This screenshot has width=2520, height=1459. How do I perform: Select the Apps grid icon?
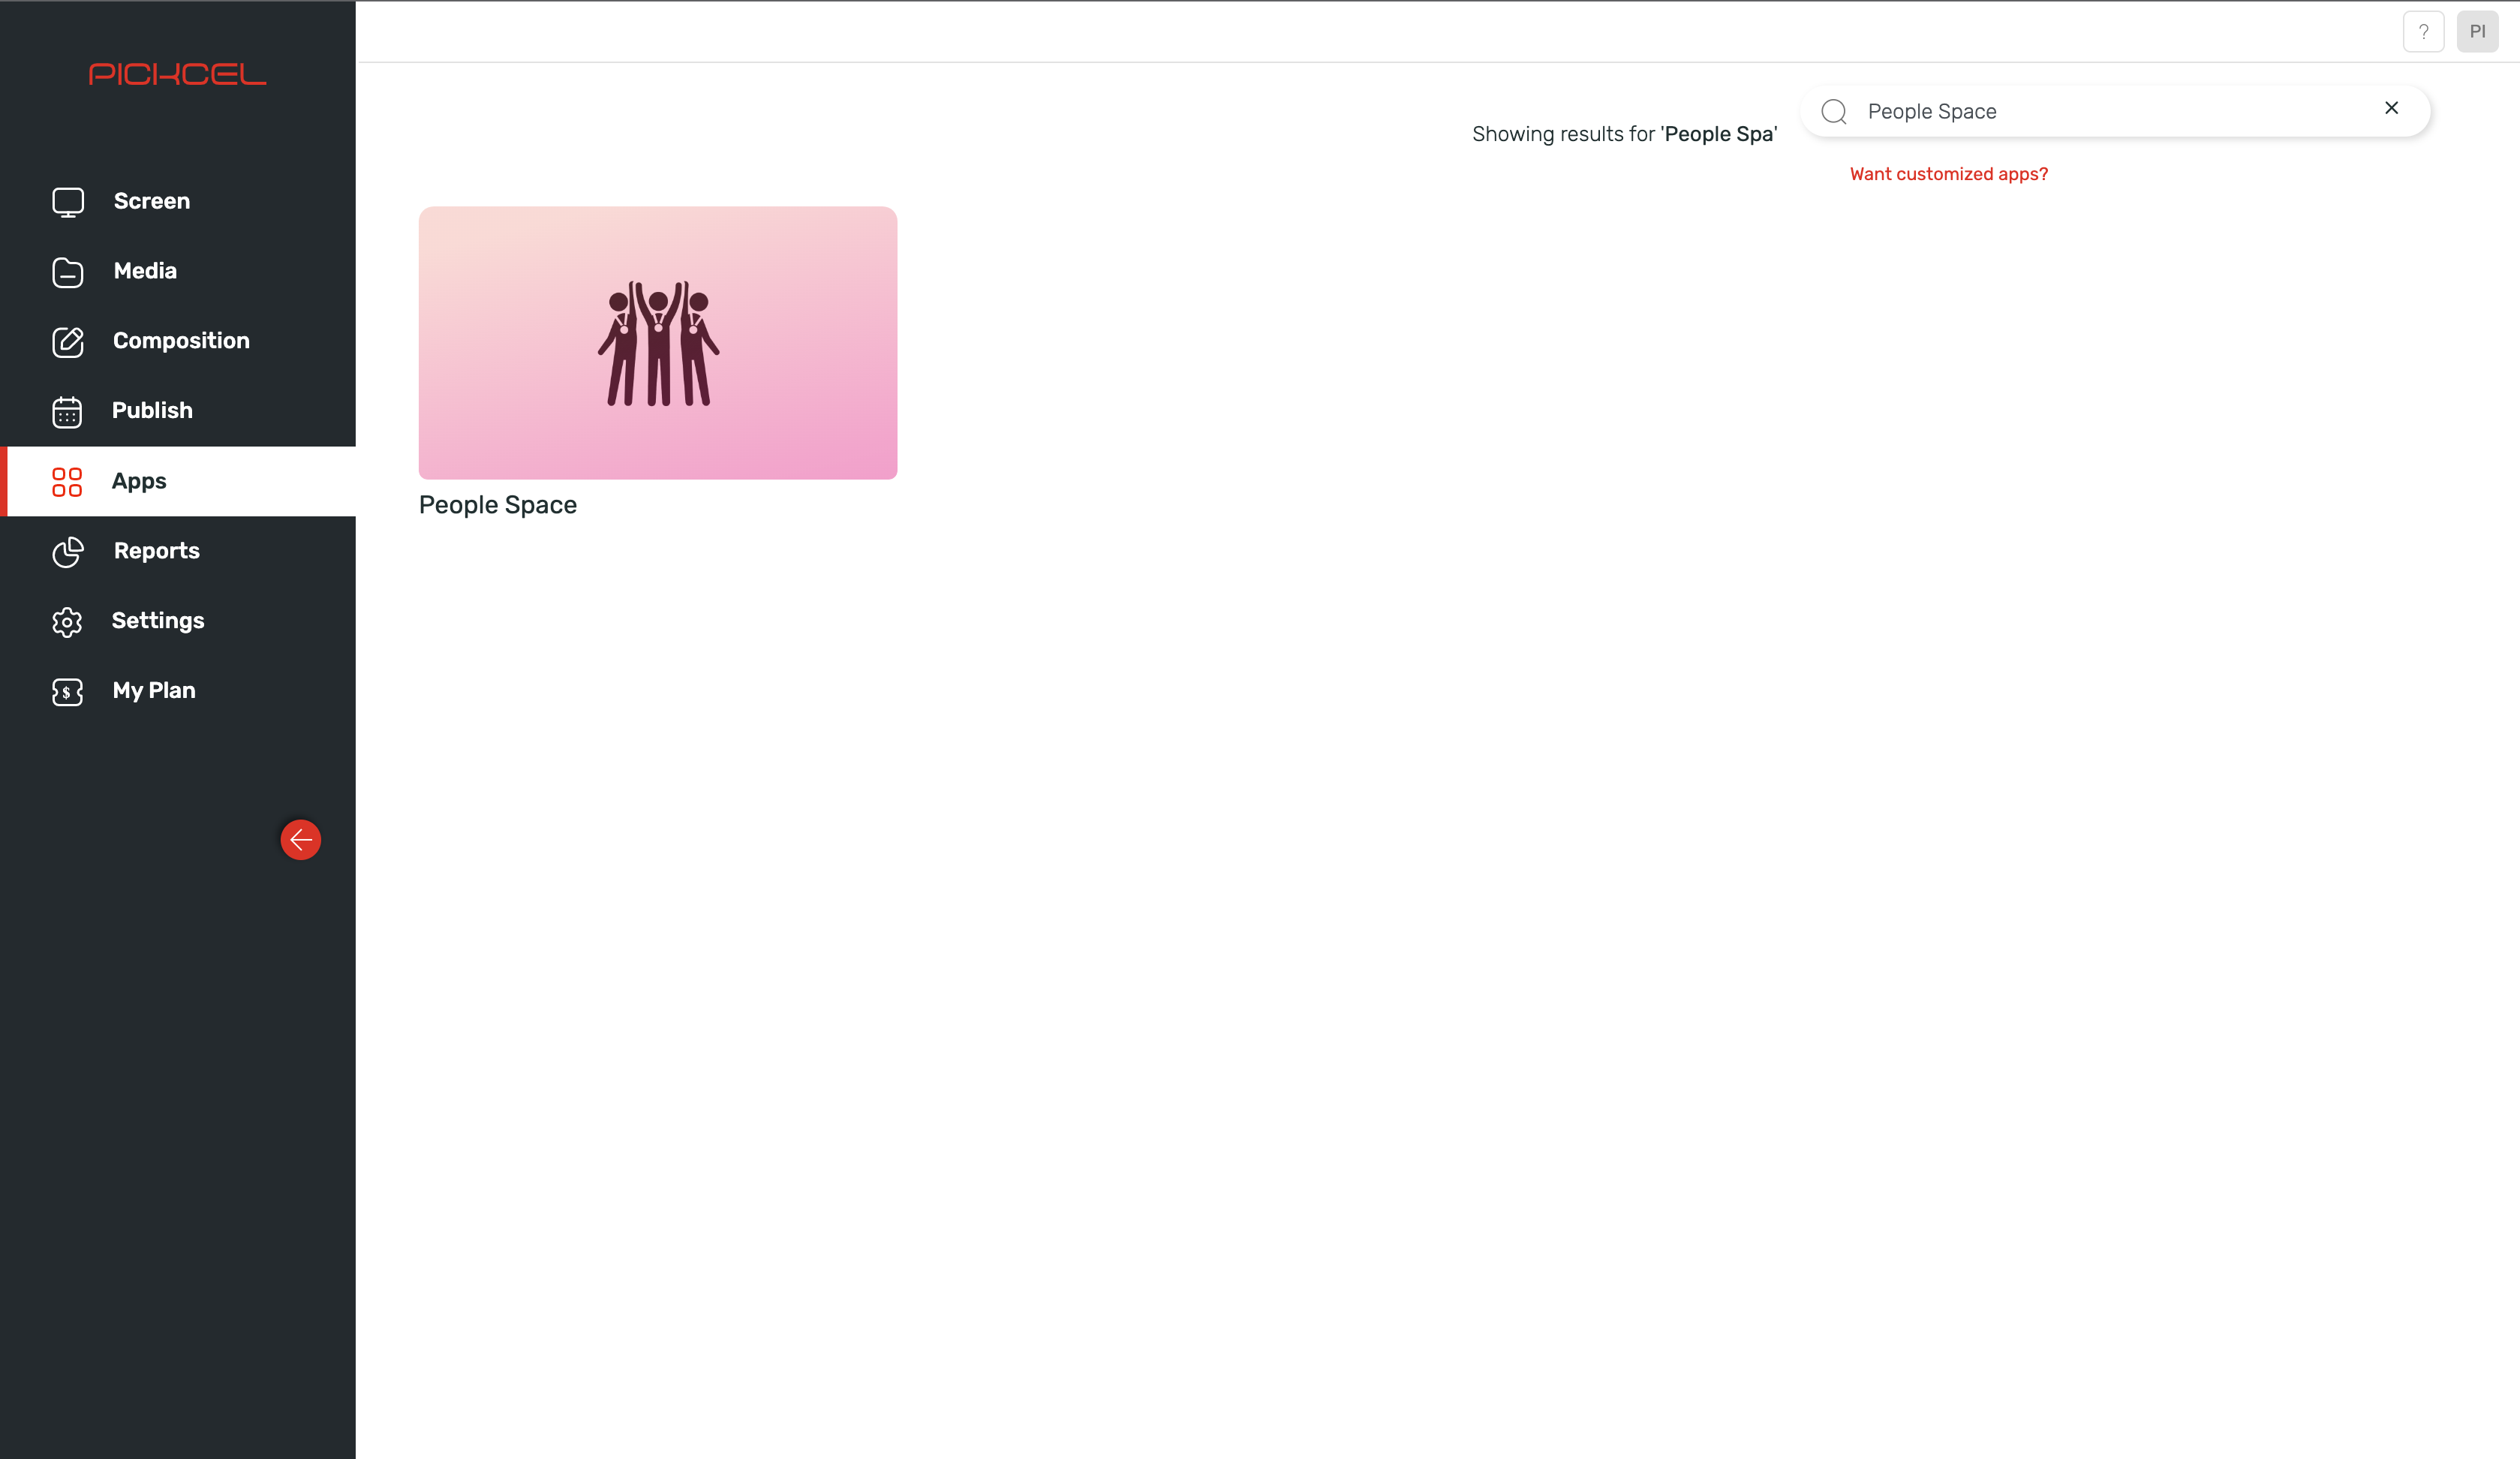click(x=67, y=482)
